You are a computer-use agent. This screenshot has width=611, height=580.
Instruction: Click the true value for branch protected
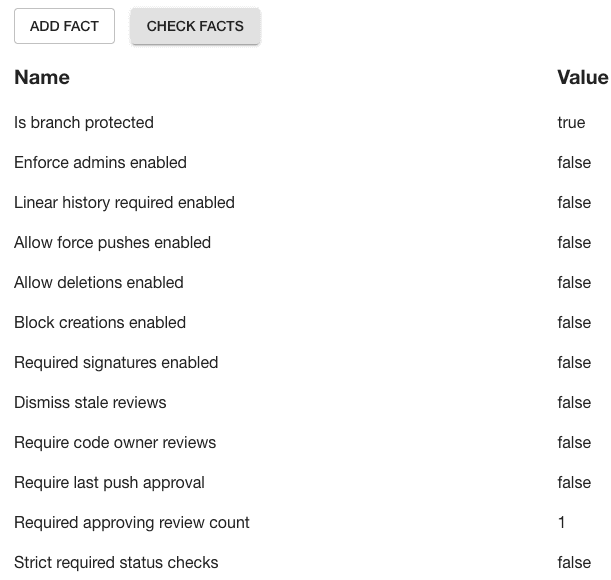pyautogui.click(x=571, y=122)
